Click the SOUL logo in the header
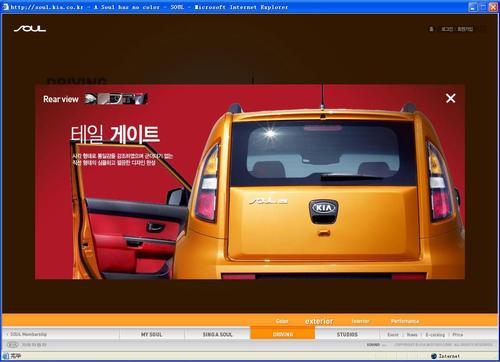Image resolution: width=500 pixels, height=362 pixels. 30,29
